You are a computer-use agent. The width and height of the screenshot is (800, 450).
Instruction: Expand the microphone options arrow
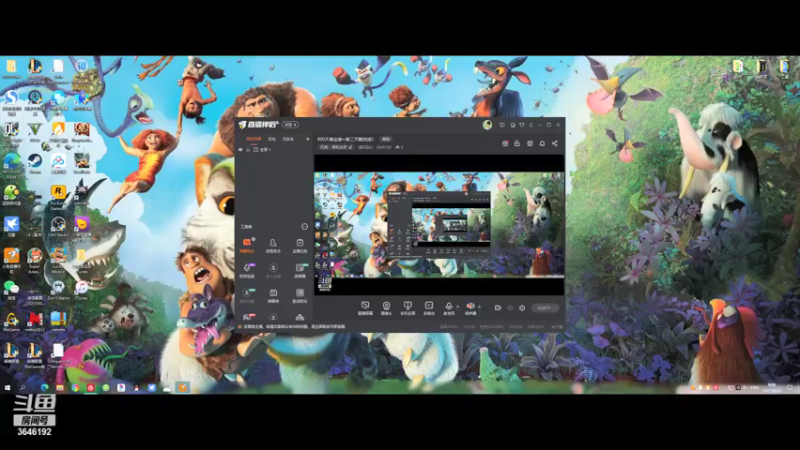click(x=457, y=307)
